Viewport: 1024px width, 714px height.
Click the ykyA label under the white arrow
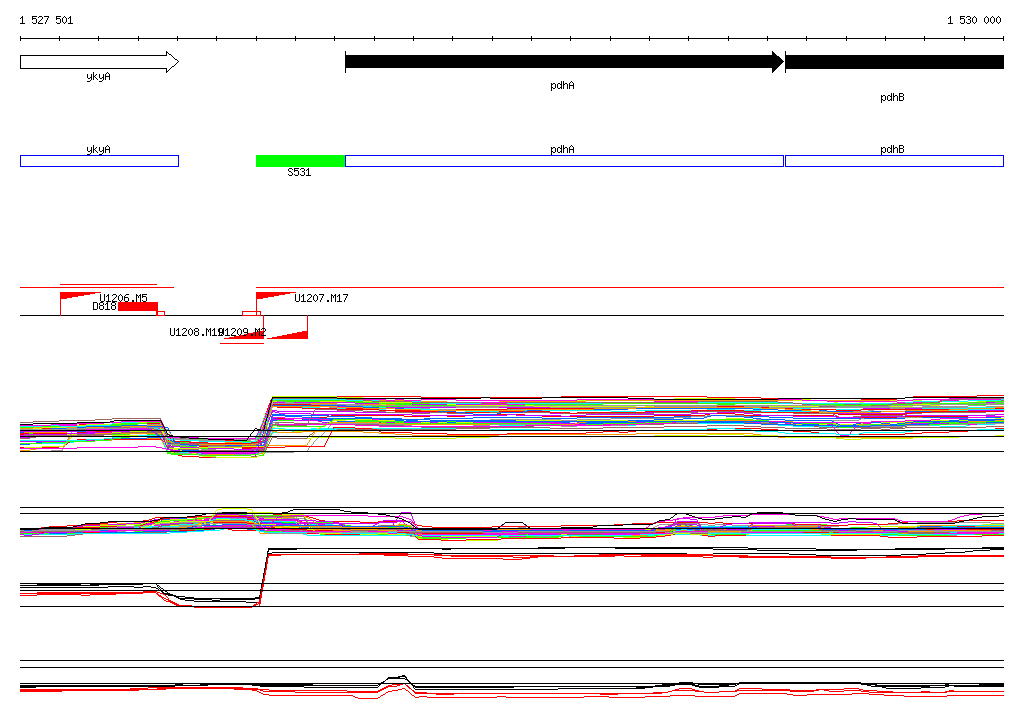click(x=99, y=76)
